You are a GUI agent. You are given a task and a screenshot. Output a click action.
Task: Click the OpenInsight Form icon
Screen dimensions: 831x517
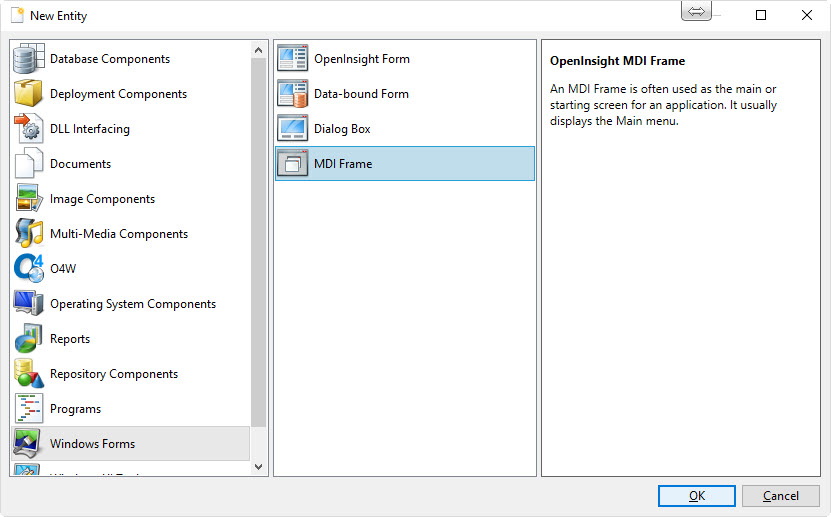point(293,59)
